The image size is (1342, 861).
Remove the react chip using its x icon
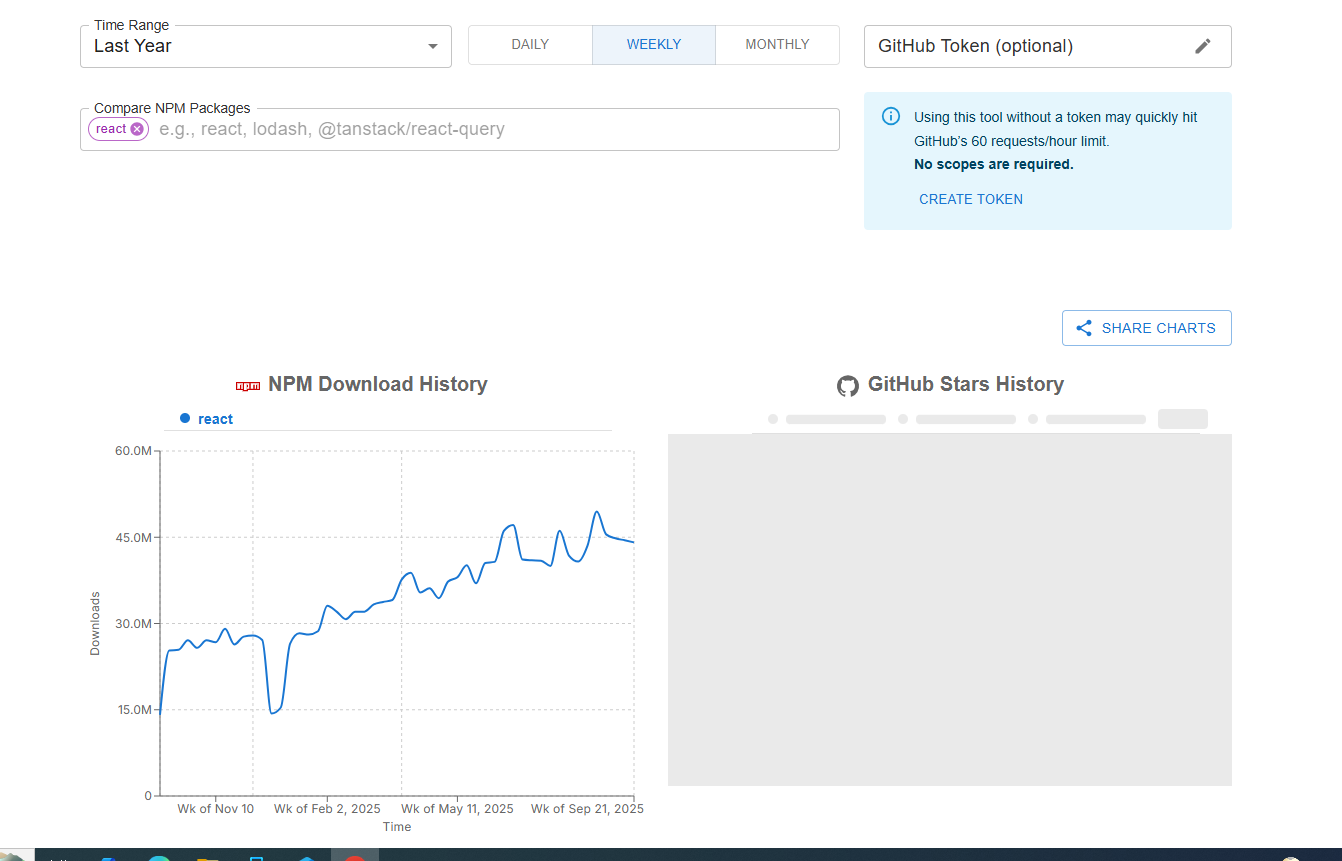137,129
